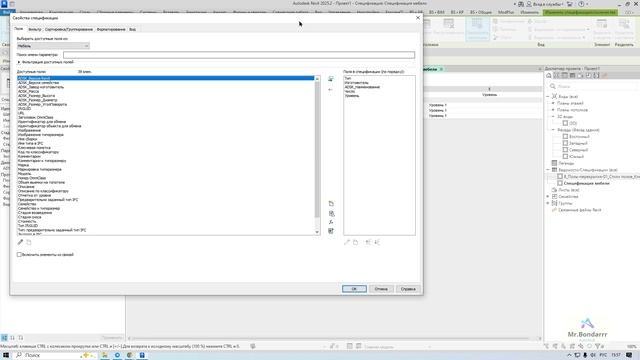Select 'ADSK_Масса' in available fields
The height and width of the screenshot is (360, 640).
[x=29, y=91]
